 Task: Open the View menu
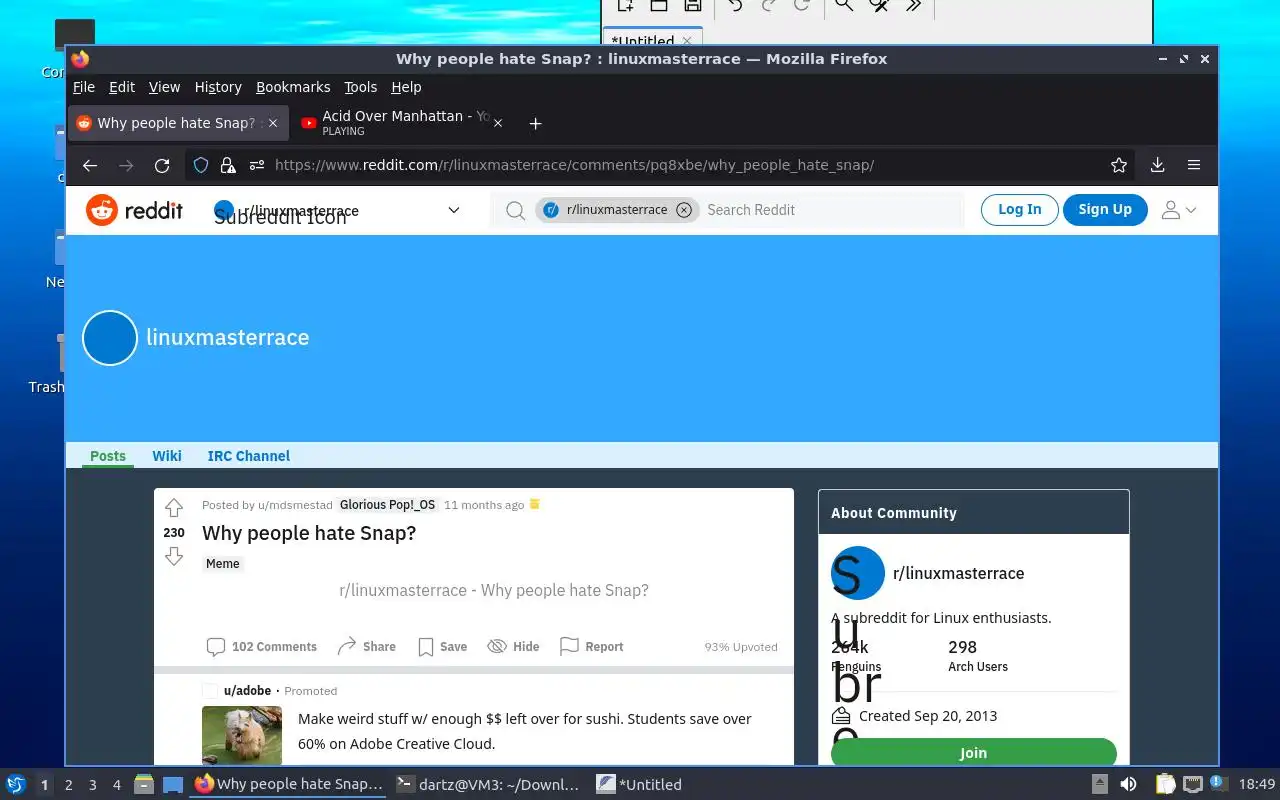(164, 87)
